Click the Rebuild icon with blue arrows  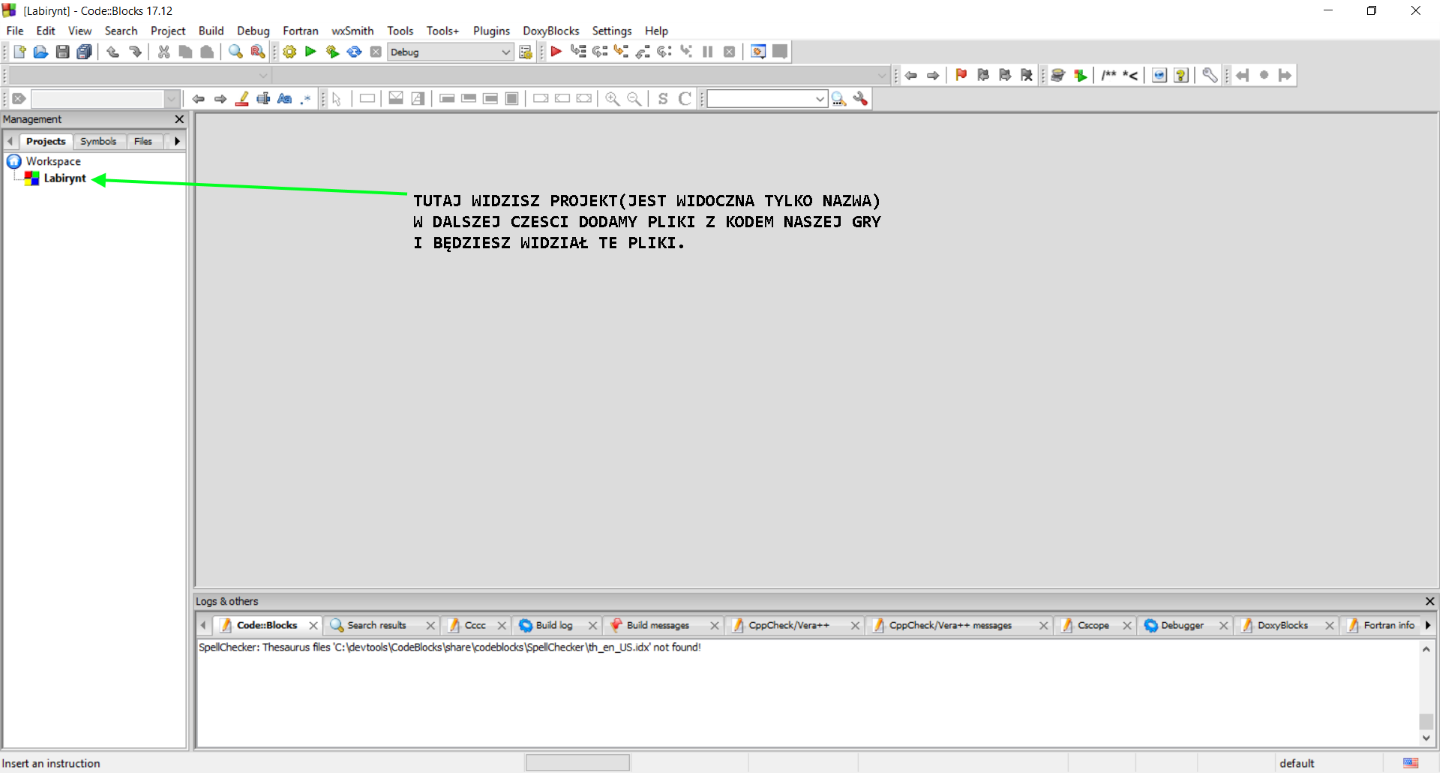[354, 52]
